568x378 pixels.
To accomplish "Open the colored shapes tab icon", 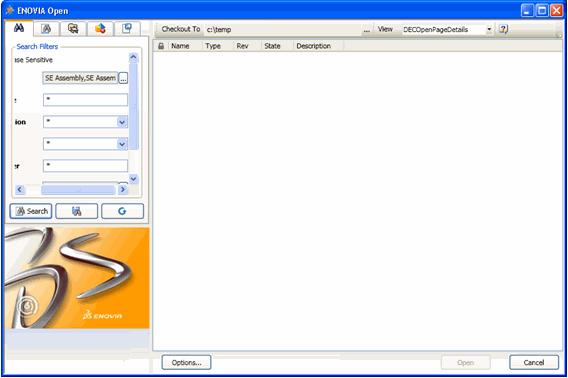I will tap(100, 29).
